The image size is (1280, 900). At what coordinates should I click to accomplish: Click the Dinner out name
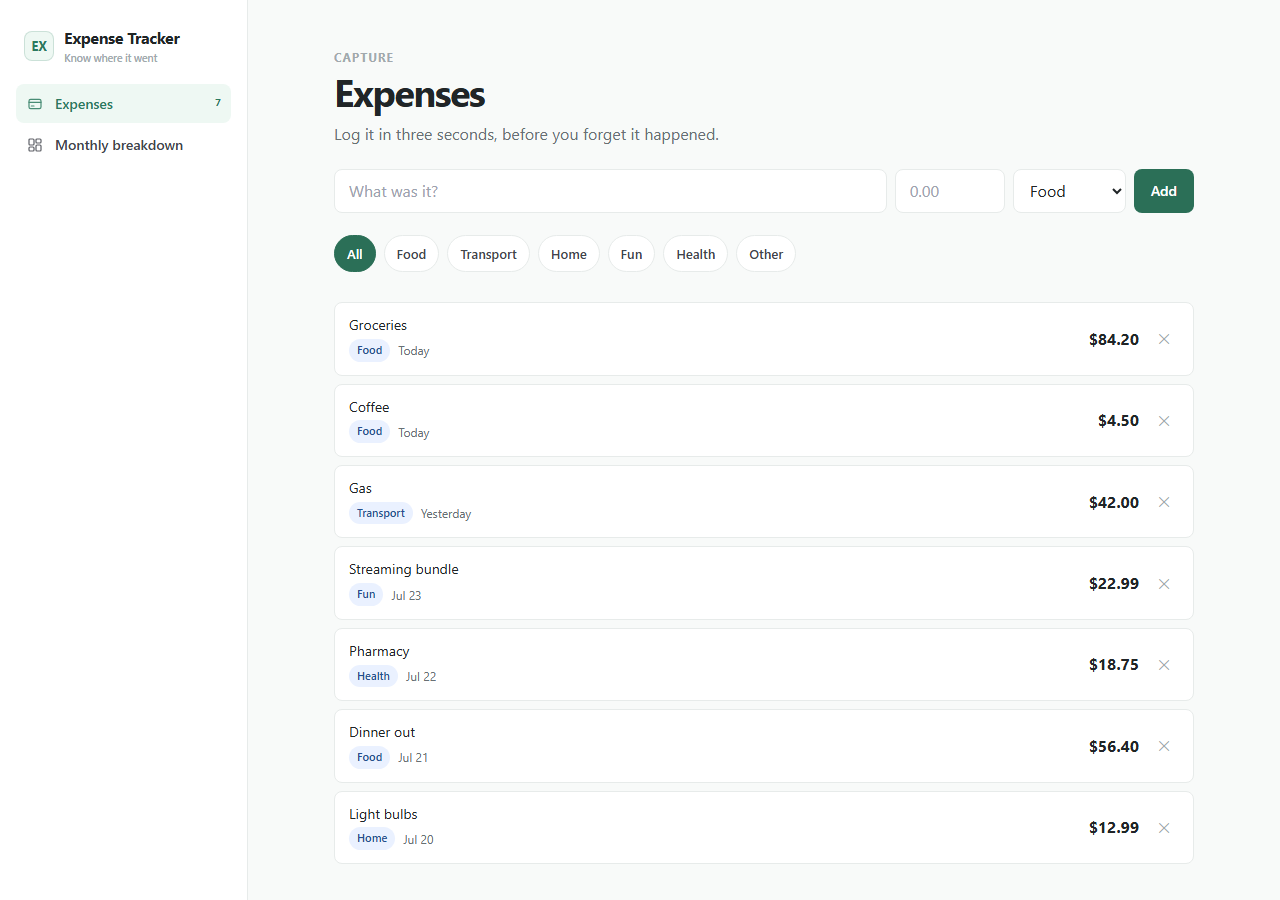pos(382,732)
